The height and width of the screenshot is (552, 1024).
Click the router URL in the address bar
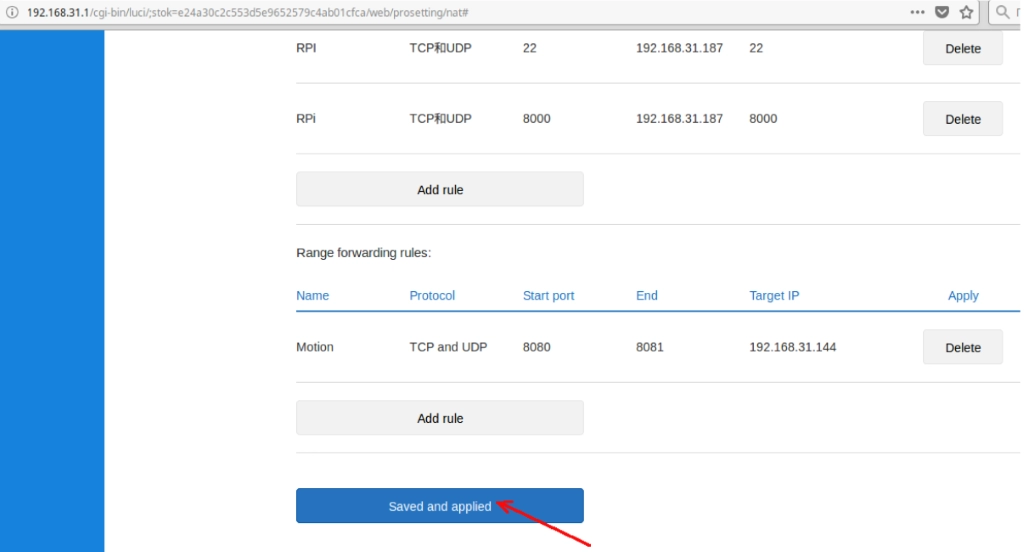(x=248, y=12)
